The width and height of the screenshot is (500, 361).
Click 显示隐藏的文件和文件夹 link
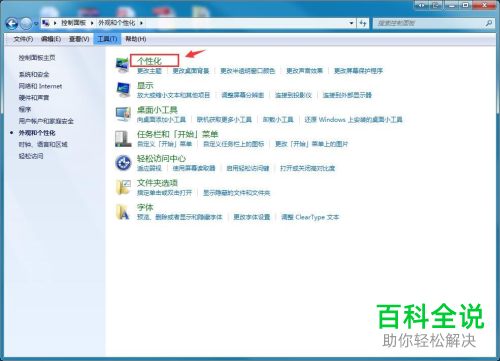237,193
